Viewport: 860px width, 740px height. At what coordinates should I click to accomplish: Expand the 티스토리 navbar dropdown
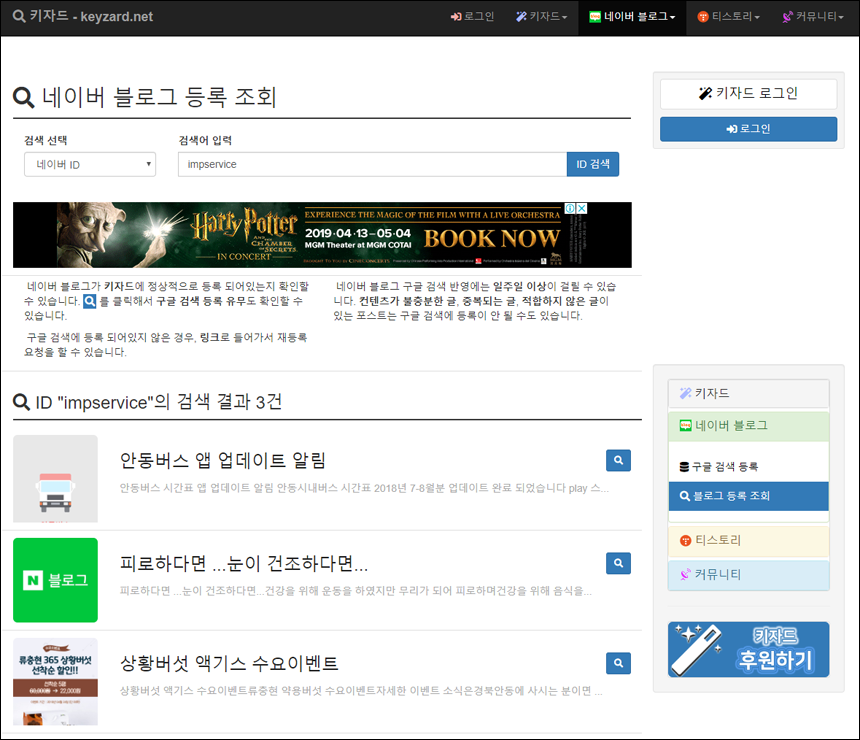(728, 16)
